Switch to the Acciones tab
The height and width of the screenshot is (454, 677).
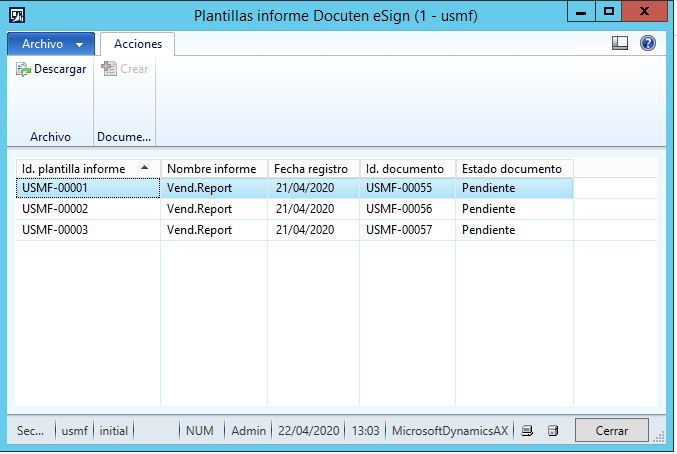138,44
